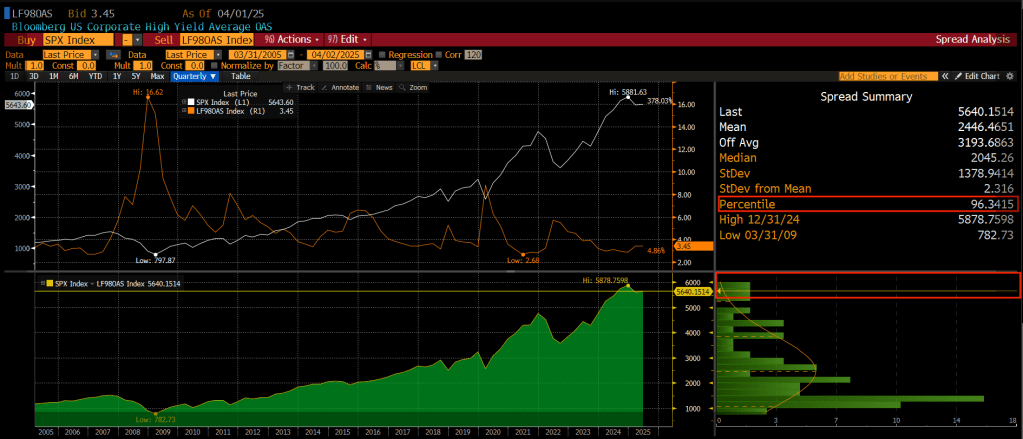Select the Annotate pencil tool
The image size is (1023, 439).
(x=339, y=88)
